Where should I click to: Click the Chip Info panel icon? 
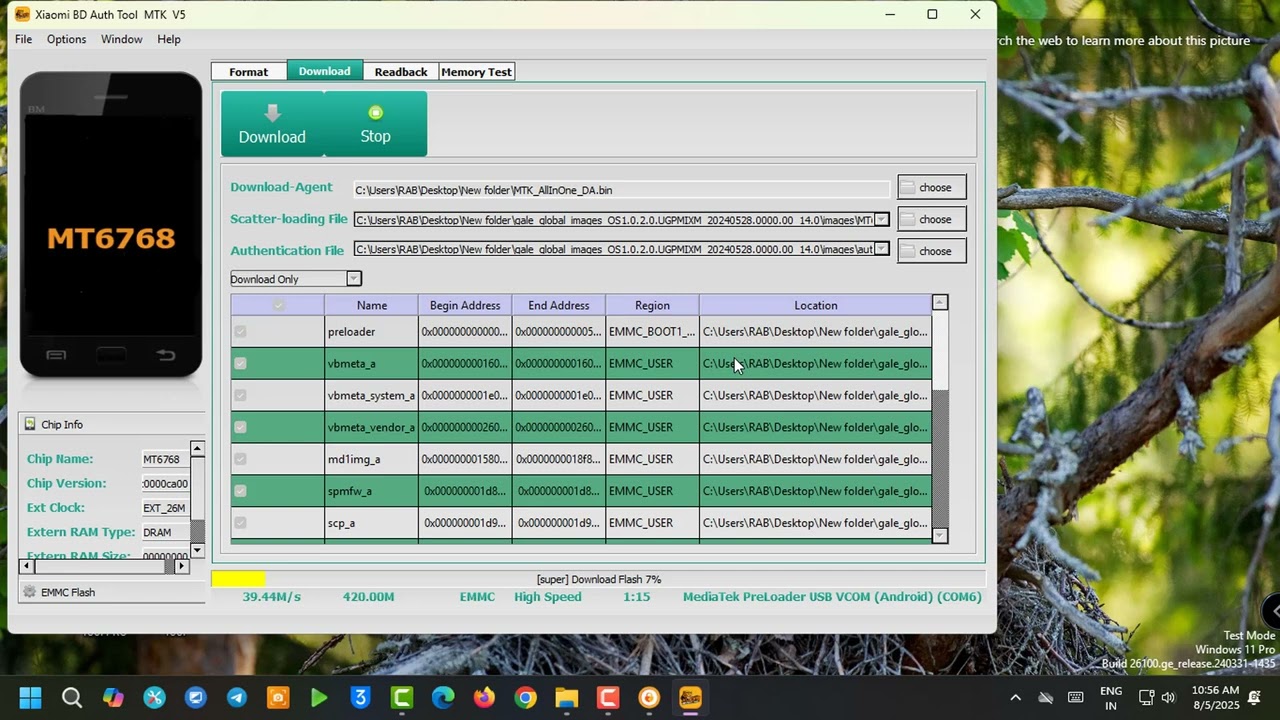(30, 424)
